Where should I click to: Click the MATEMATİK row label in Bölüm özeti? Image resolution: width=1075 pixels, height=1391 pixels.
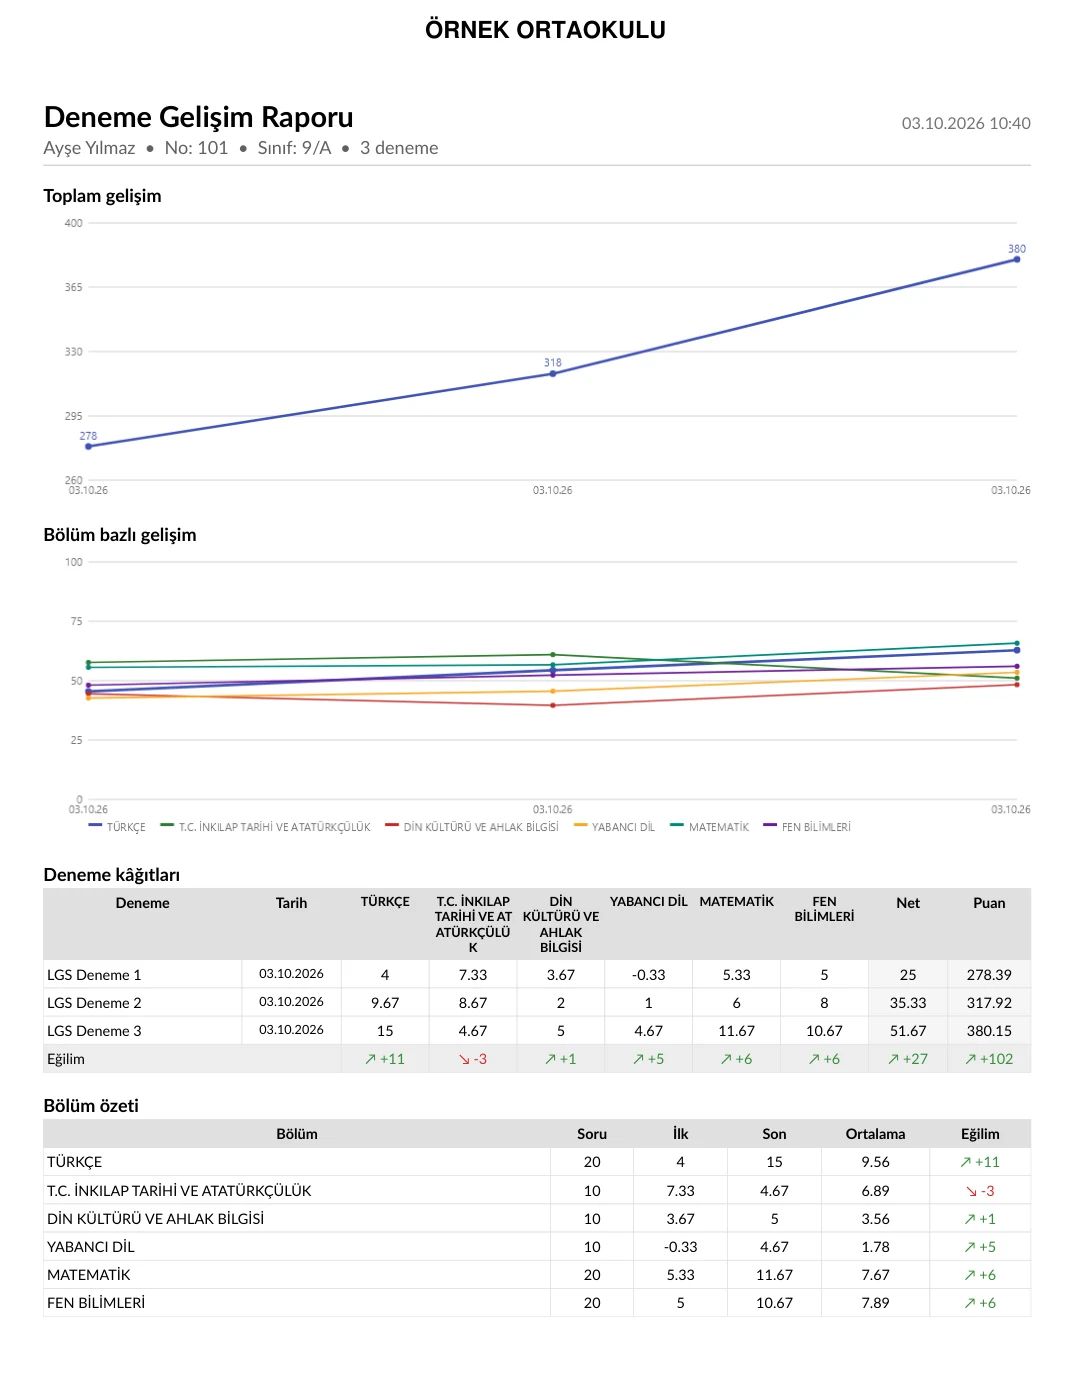[89, 1275]
